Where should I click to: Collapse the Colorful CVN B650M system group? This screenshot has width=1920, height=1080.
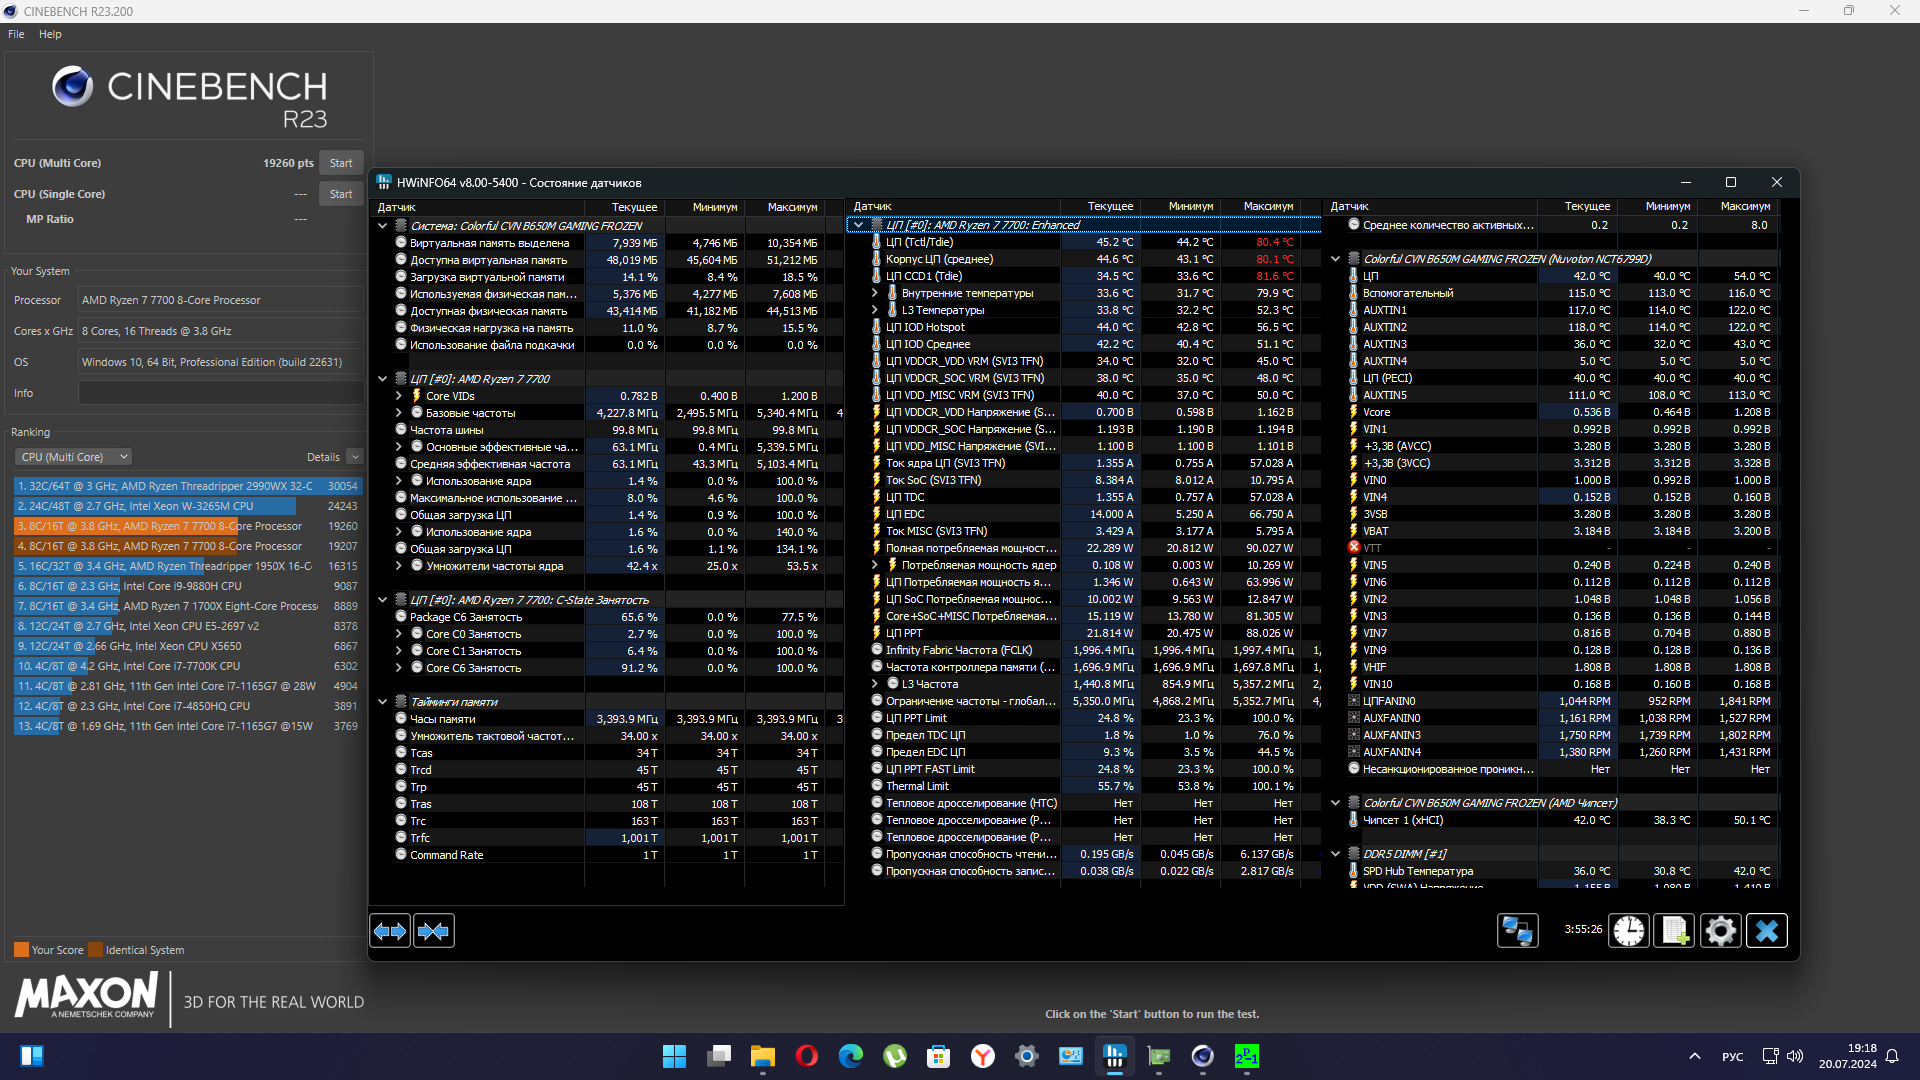point(382,226)
